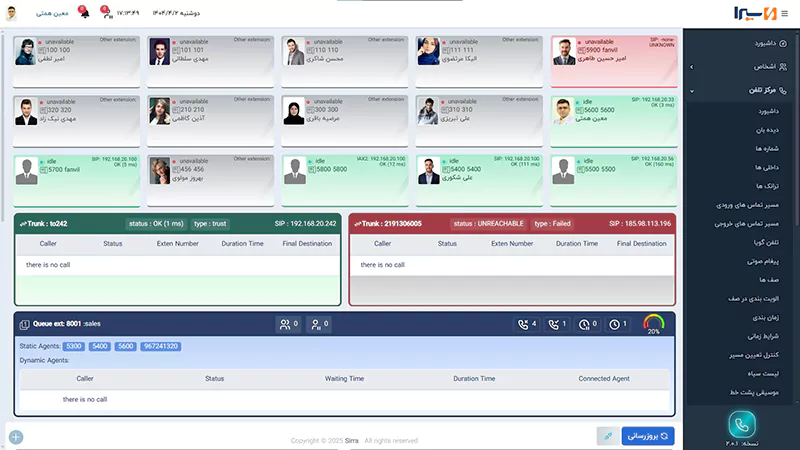Viewport: 800px width, 450px height.
Task: Click the plus icon at bottom left
Action: point(15,437)
